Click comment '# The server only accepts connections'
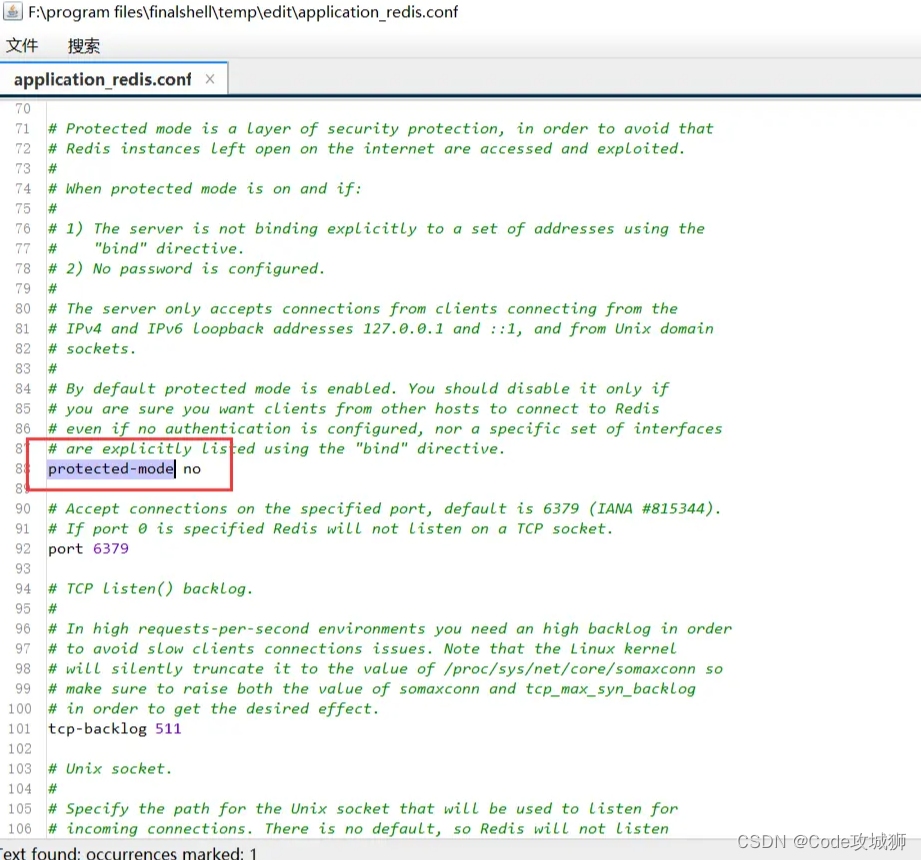This screenshot has height=860, width=921. tap(363, 309)
